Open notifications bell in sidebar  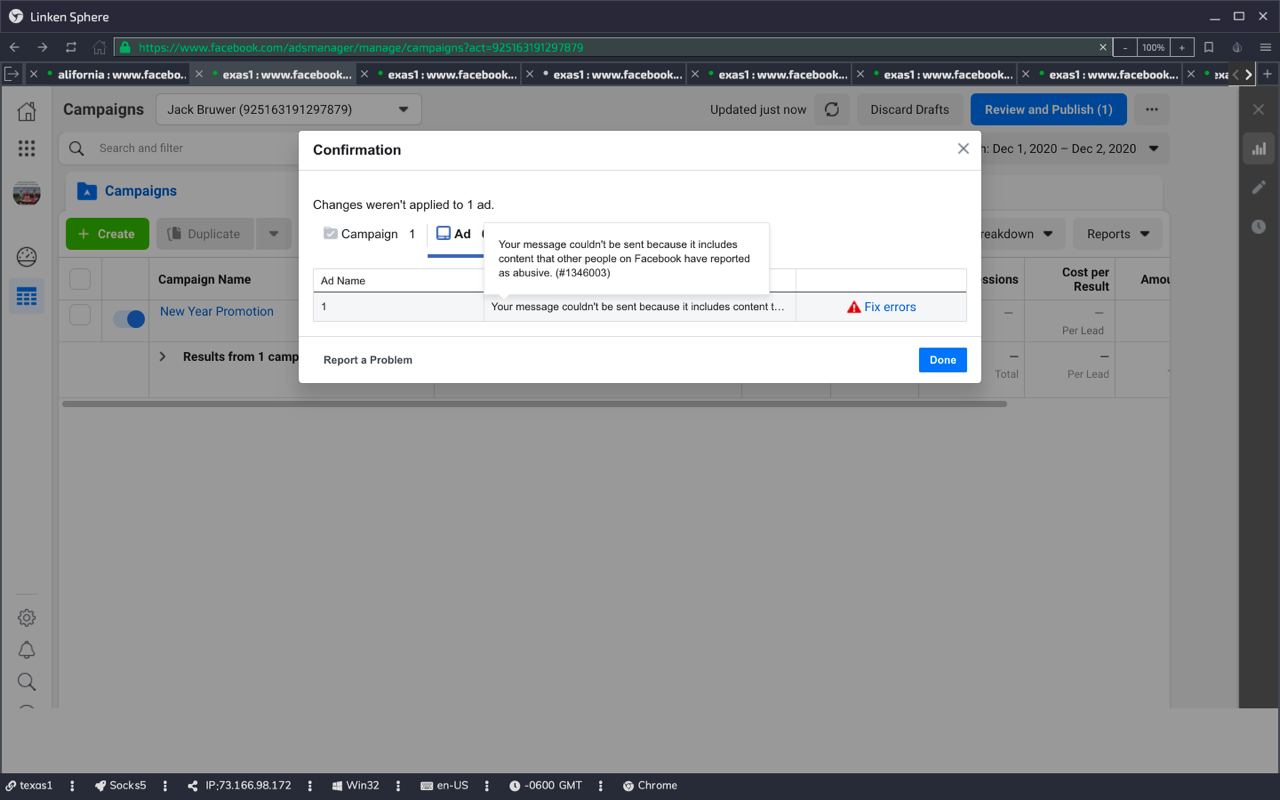(27, 650)
